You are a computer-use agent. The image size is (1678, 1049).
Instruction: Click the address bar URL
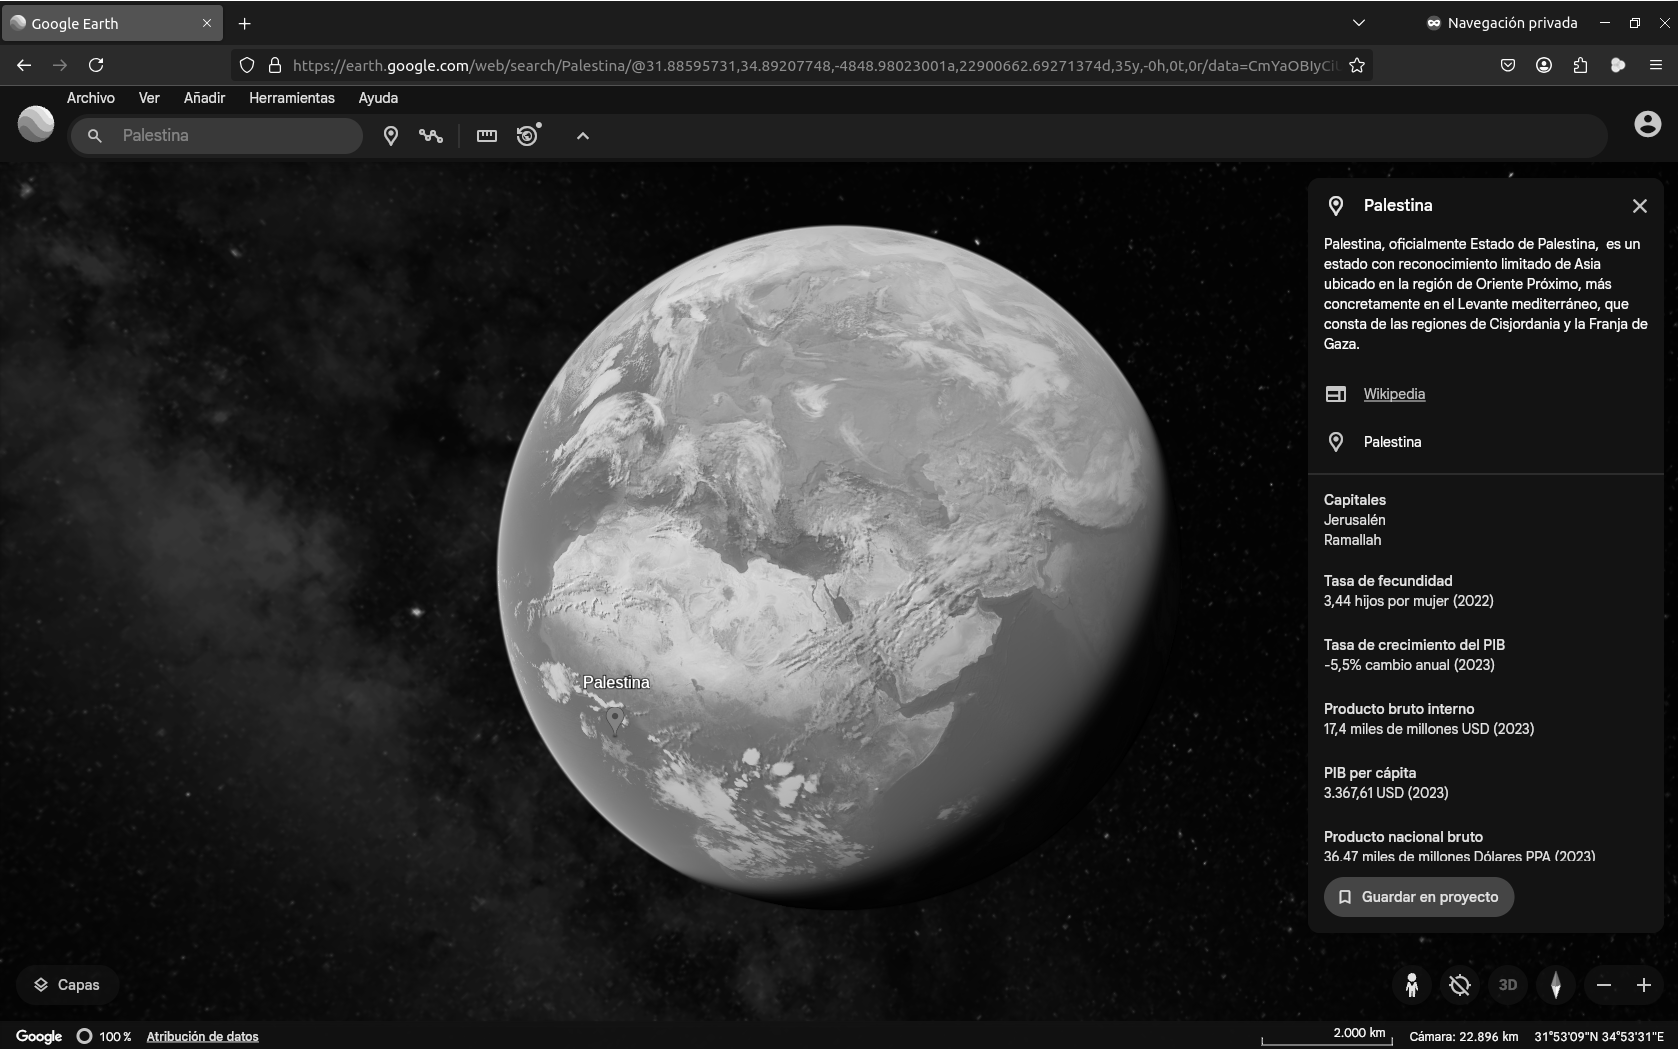tap(814, 65)
